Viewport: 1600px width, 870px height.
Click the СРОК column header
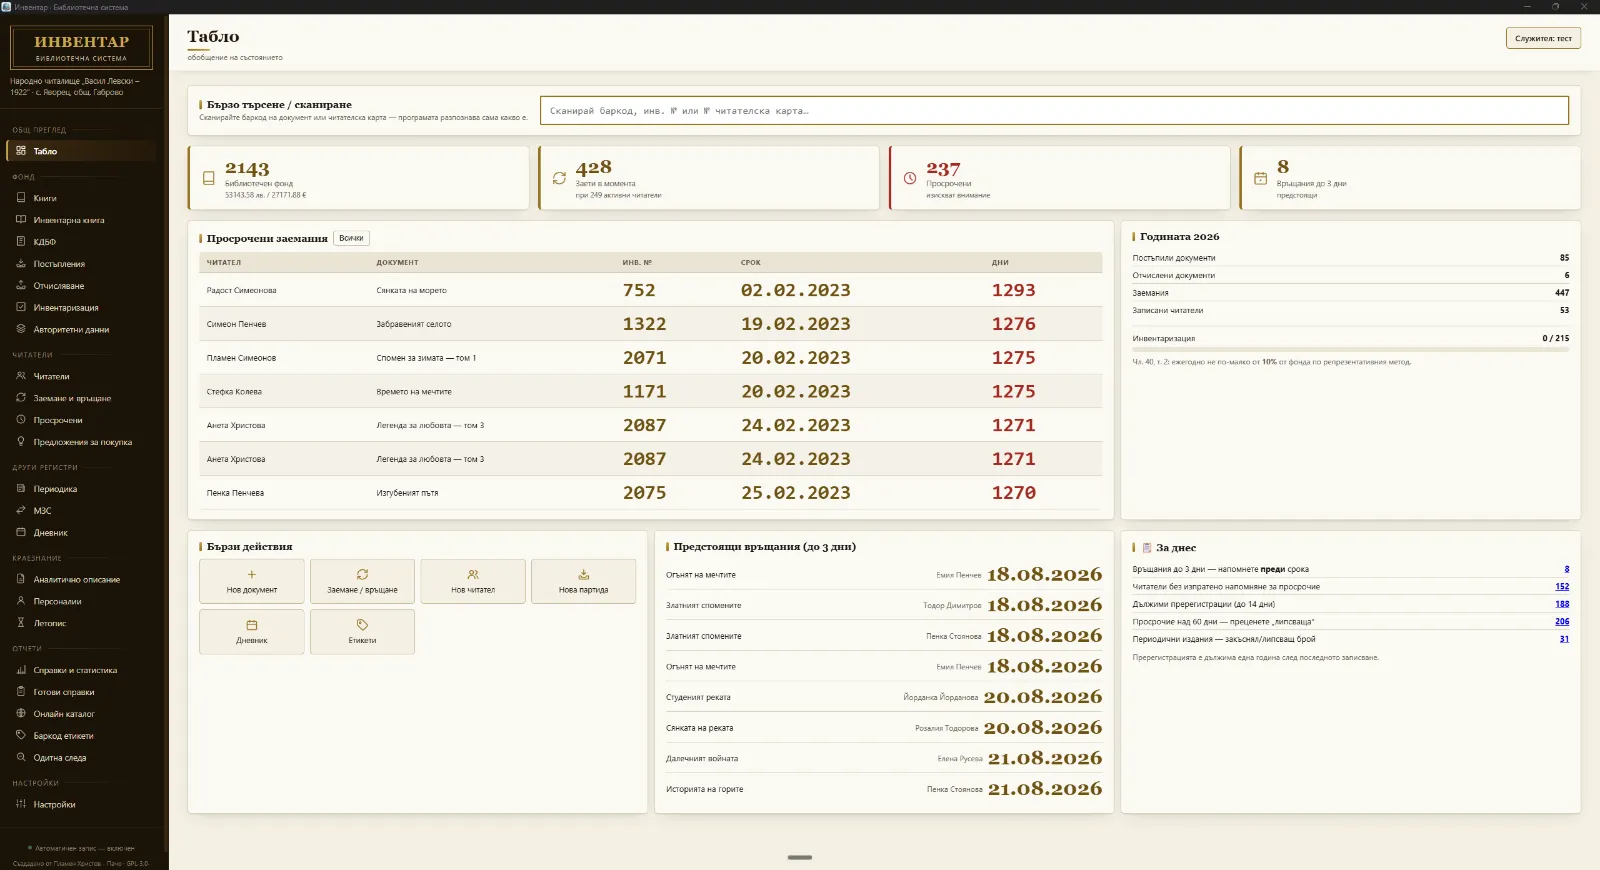pos(751,263)
